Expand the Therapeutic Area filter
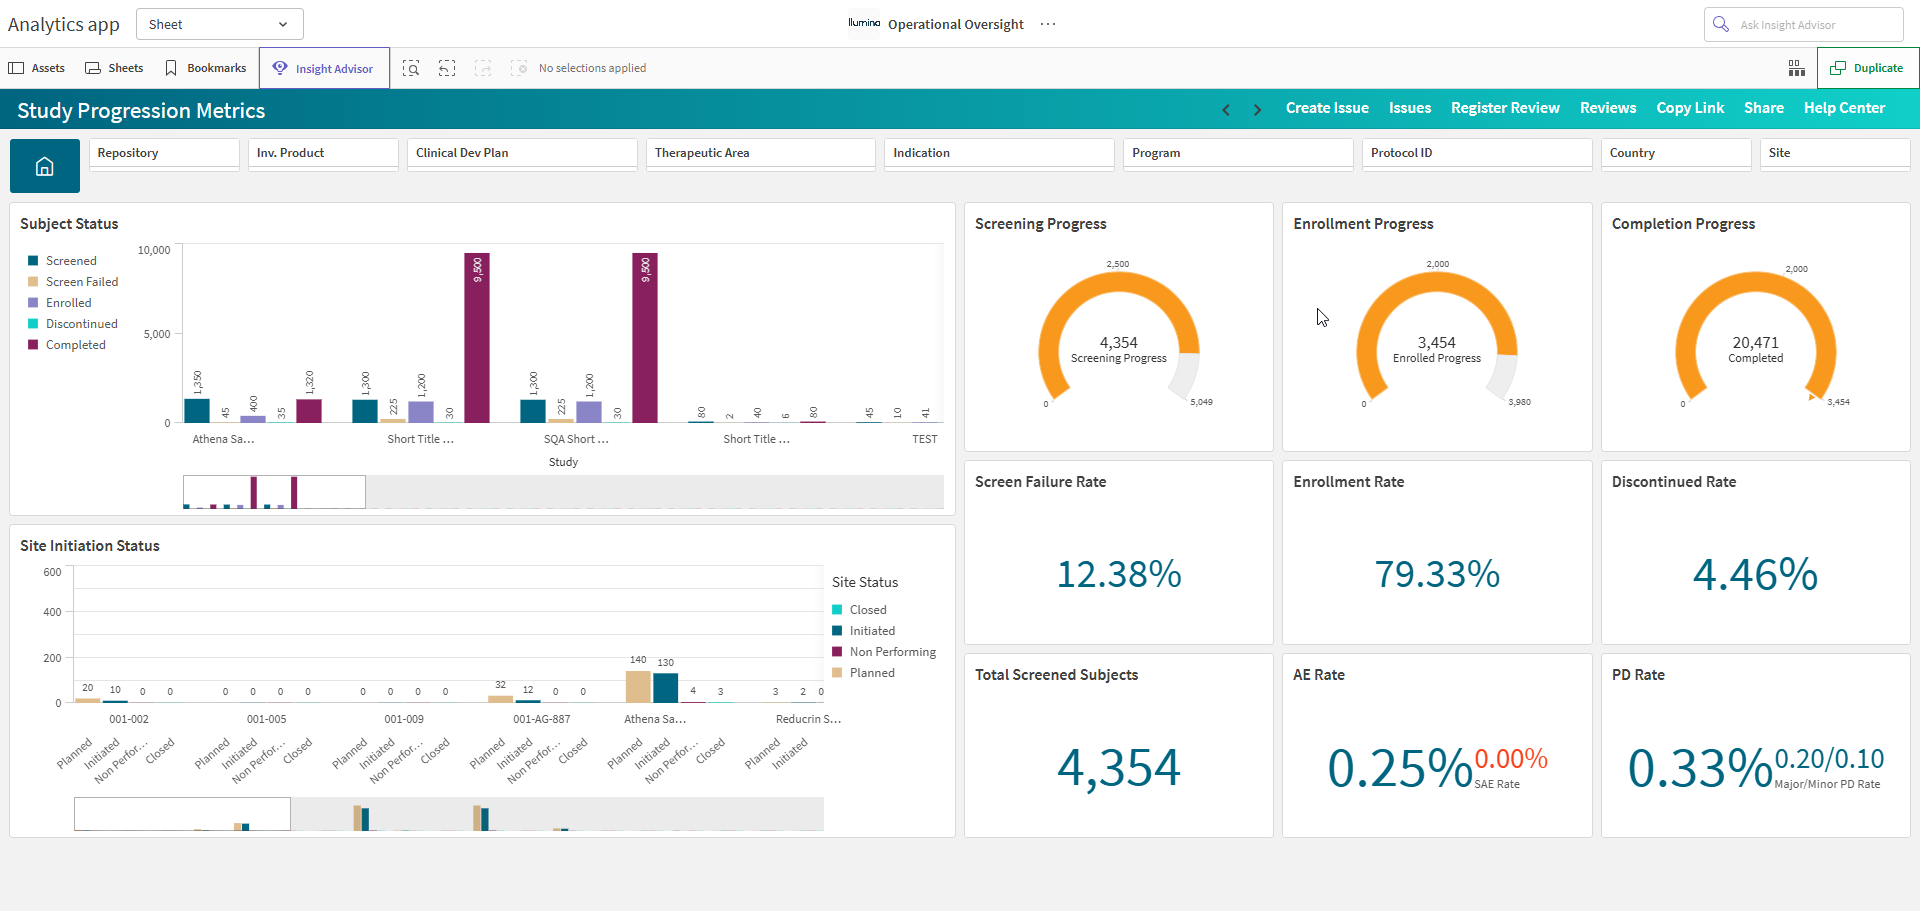 [760, 153]
